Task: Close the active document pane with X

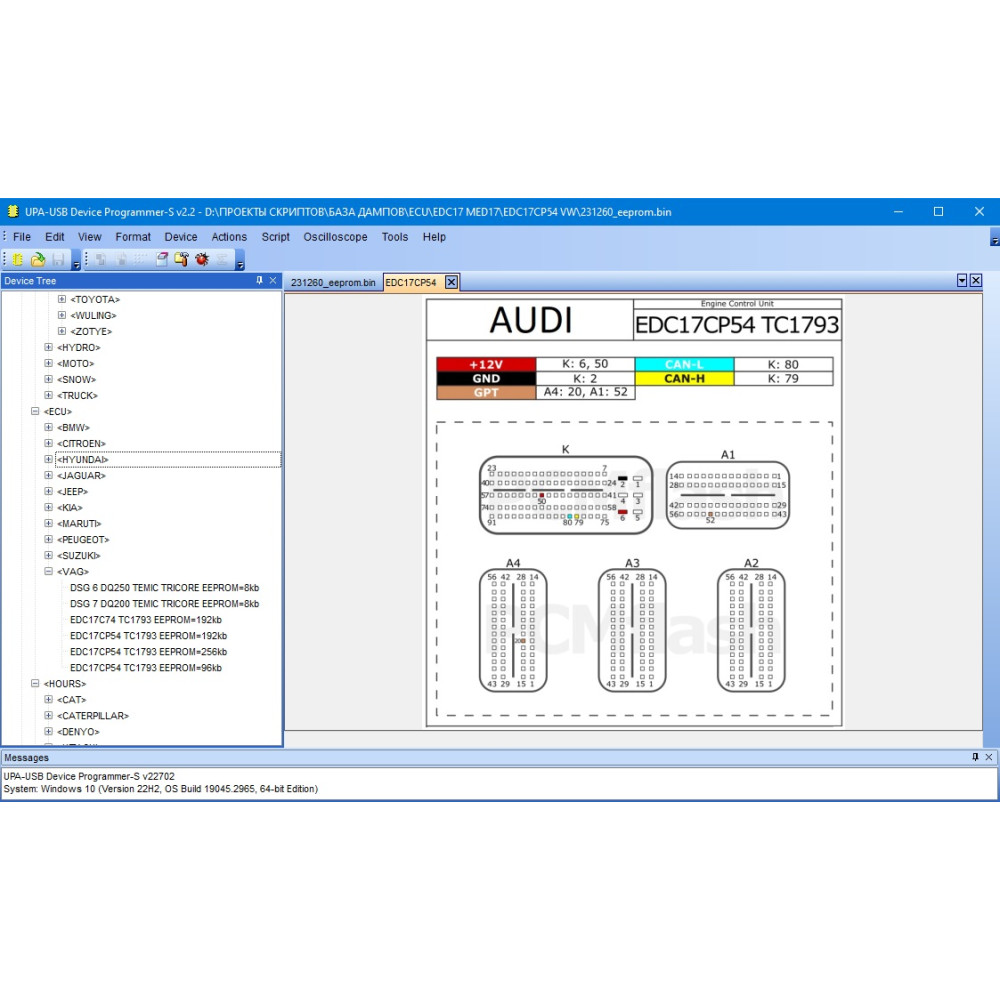Action: (976, 281)
